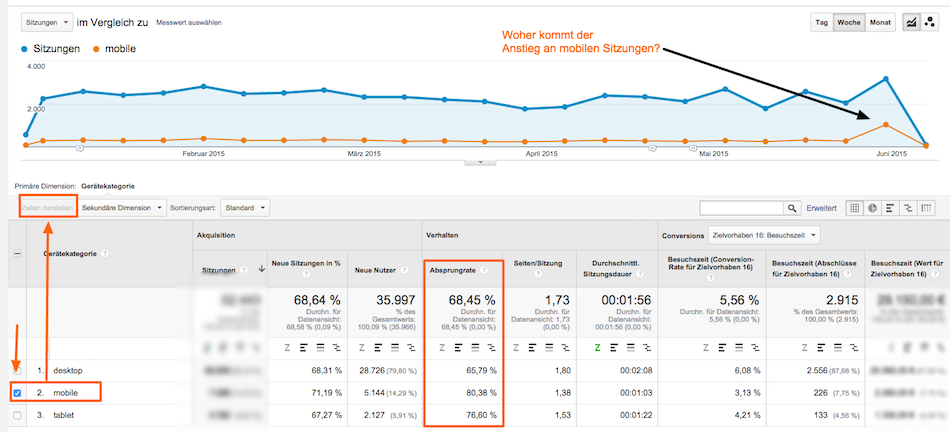
Task: Select the pivot table view icon
Action: tap(925, 208)
